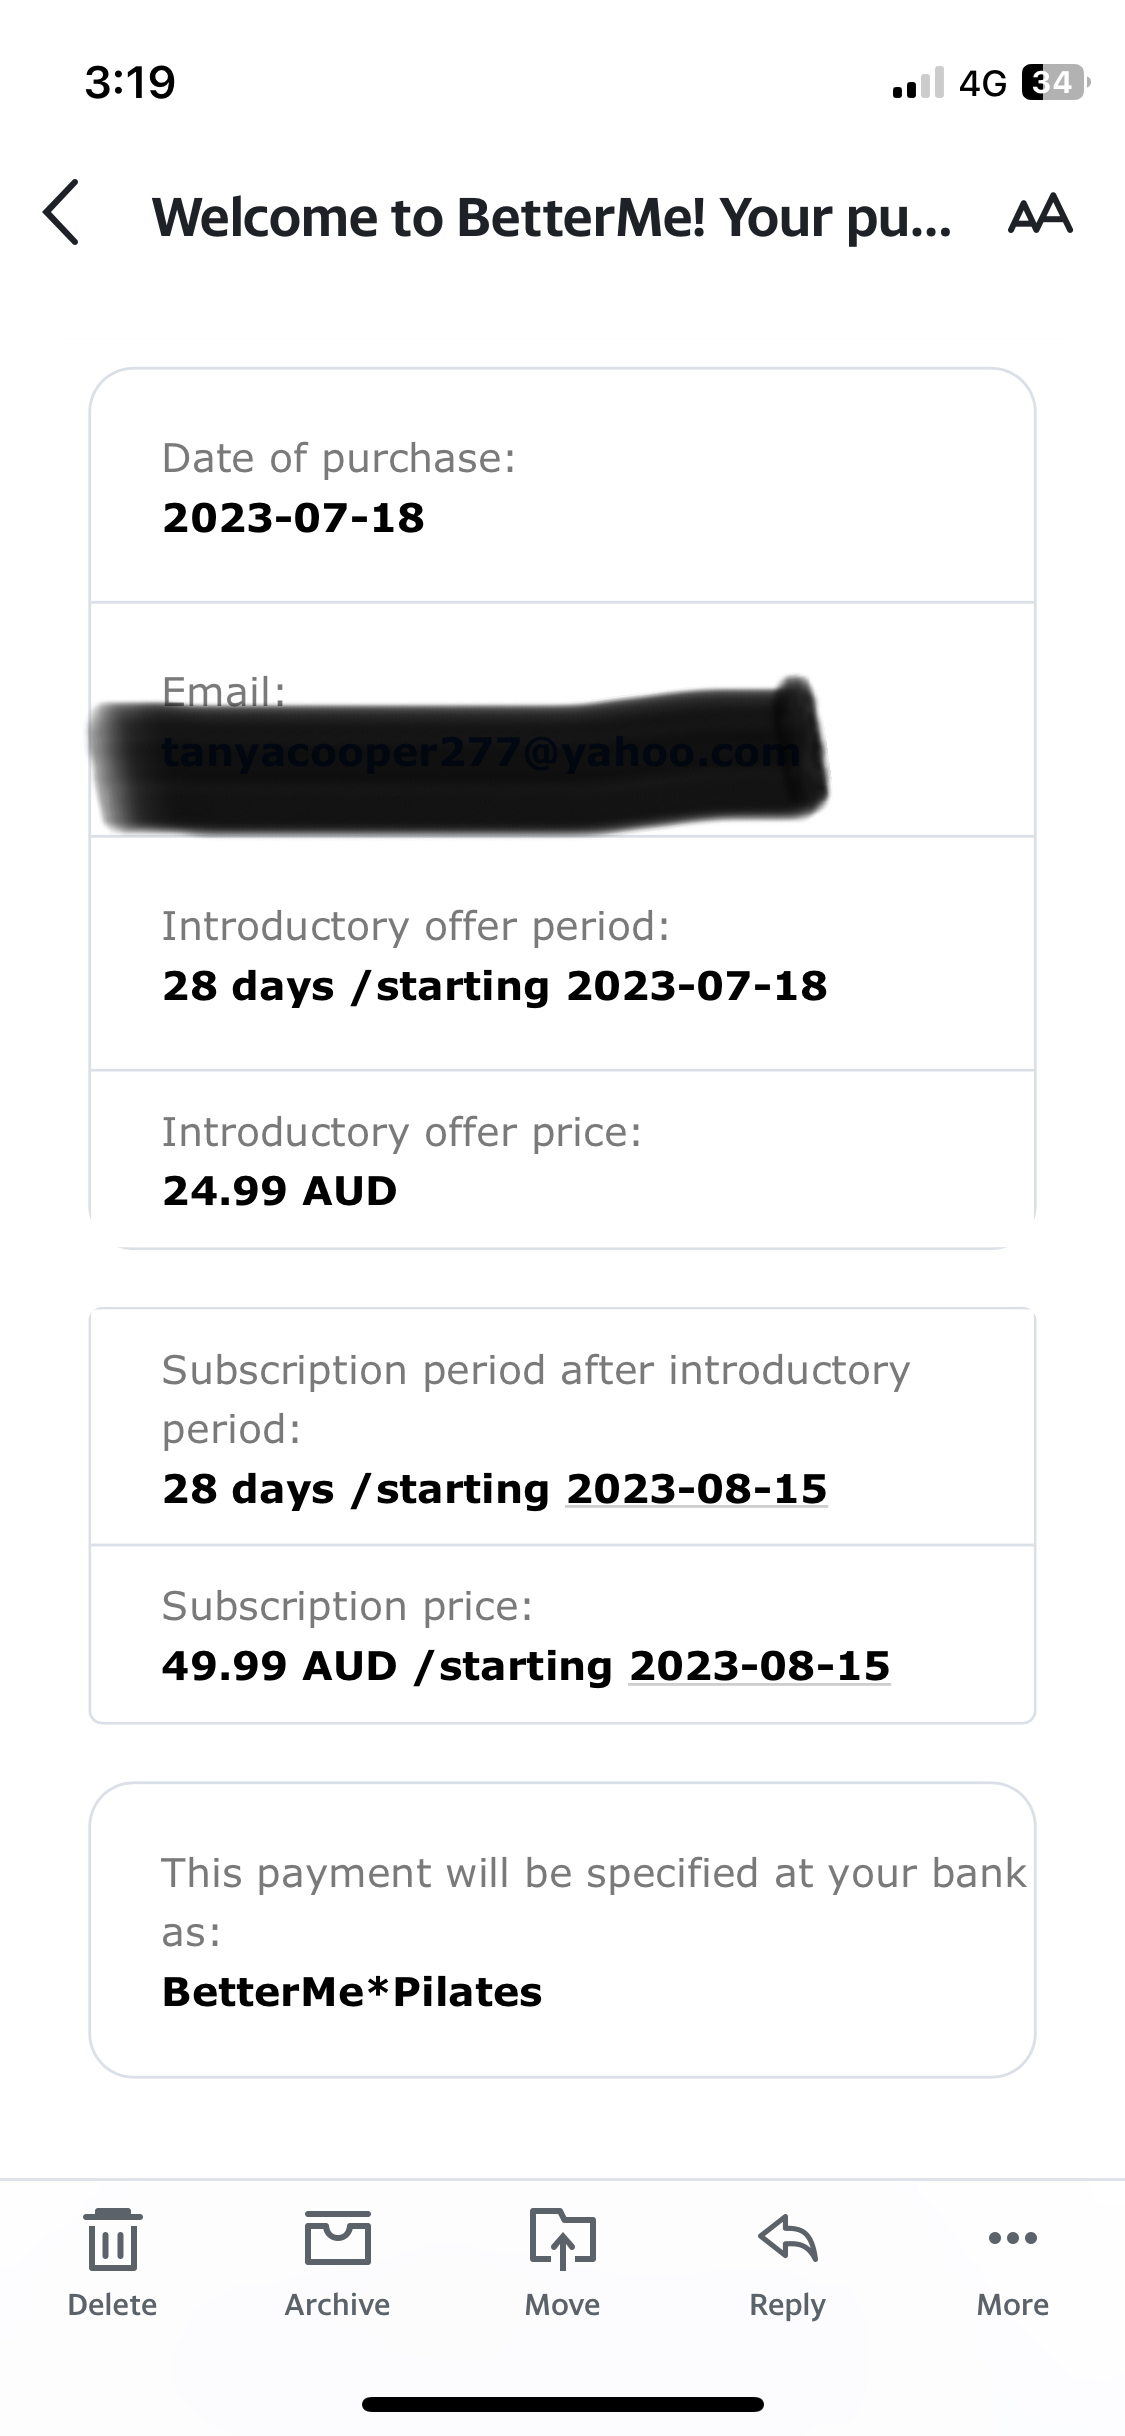1125x2436 pixels.
Task: Tap the back chevron arrow
Action: [x=62, y=213]
